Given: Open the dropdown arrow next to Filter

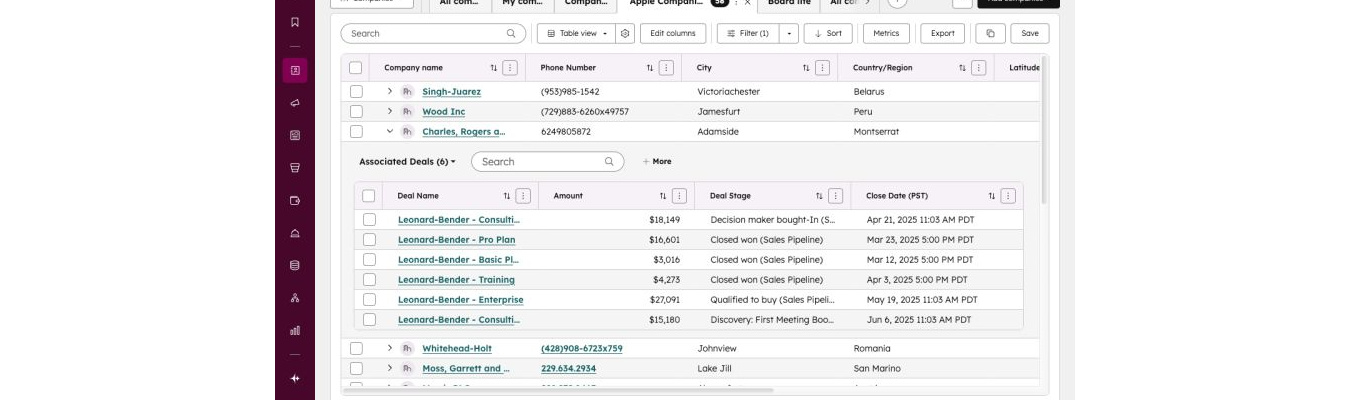Looking at the screenshot, I should coord(789,33).
